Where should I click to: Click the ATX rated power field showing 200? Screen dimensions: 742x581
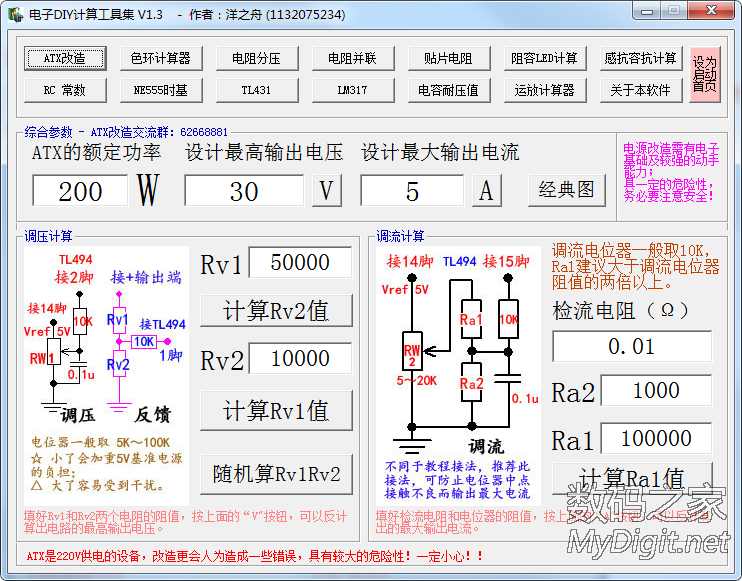[x=80, y=191]
